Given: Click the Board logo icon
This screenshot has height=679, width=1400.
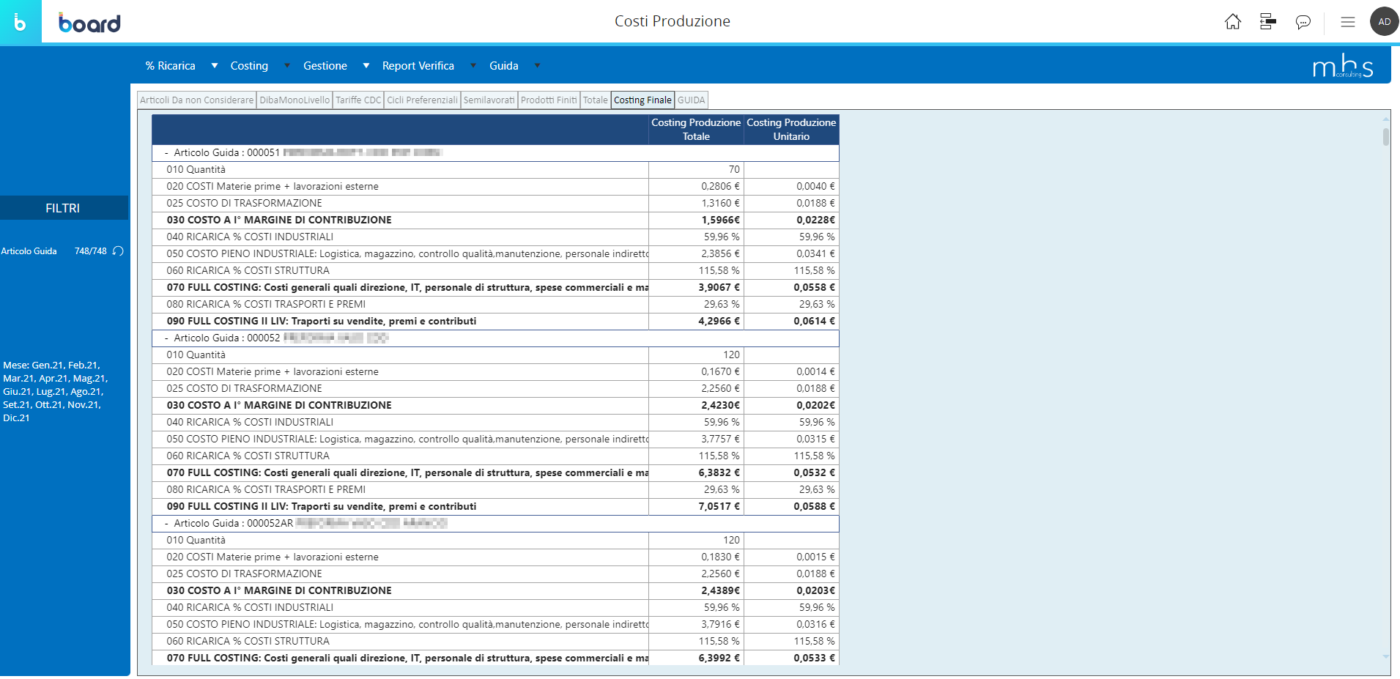Looking at the screenshot, I should pos(20,22).
